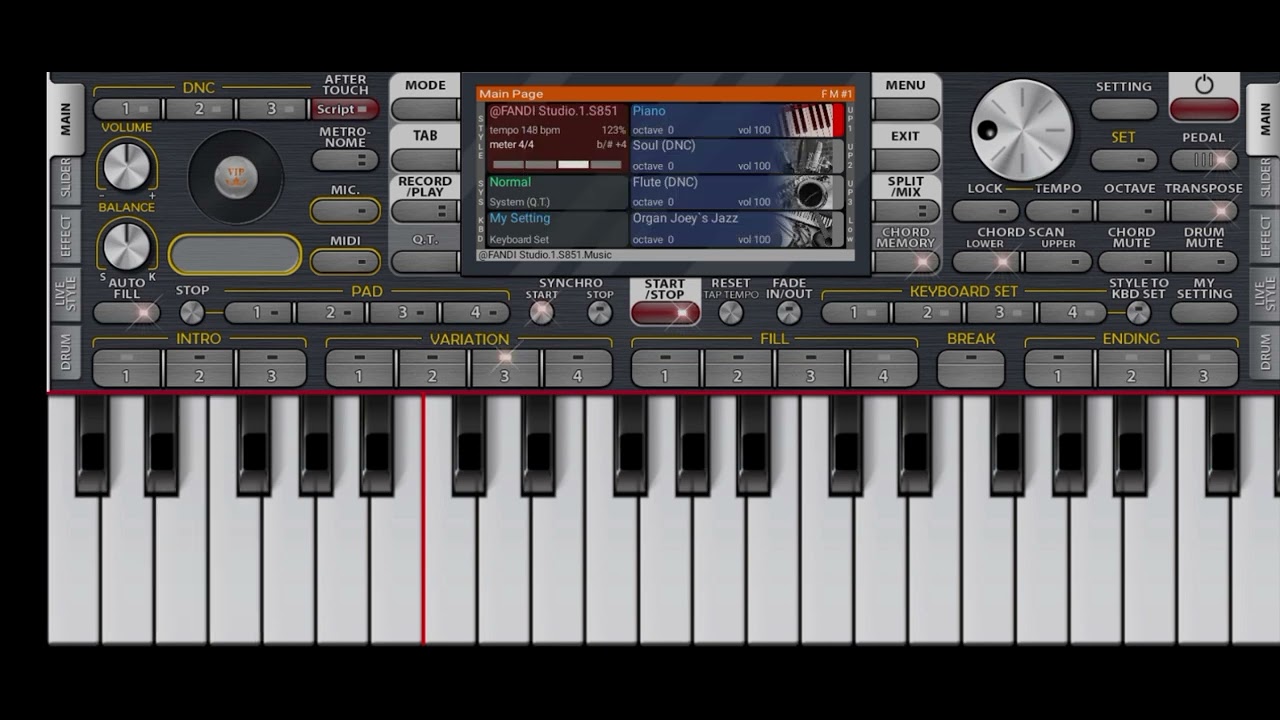Screen dimensions: 1280x720
Task: Toggle the Auto Fill button
Action: (127, 313)
